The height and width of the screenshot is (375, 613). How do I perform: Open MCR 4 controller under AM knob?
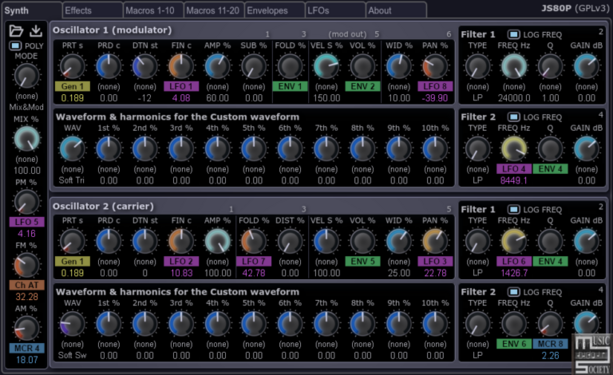(27, 348)
